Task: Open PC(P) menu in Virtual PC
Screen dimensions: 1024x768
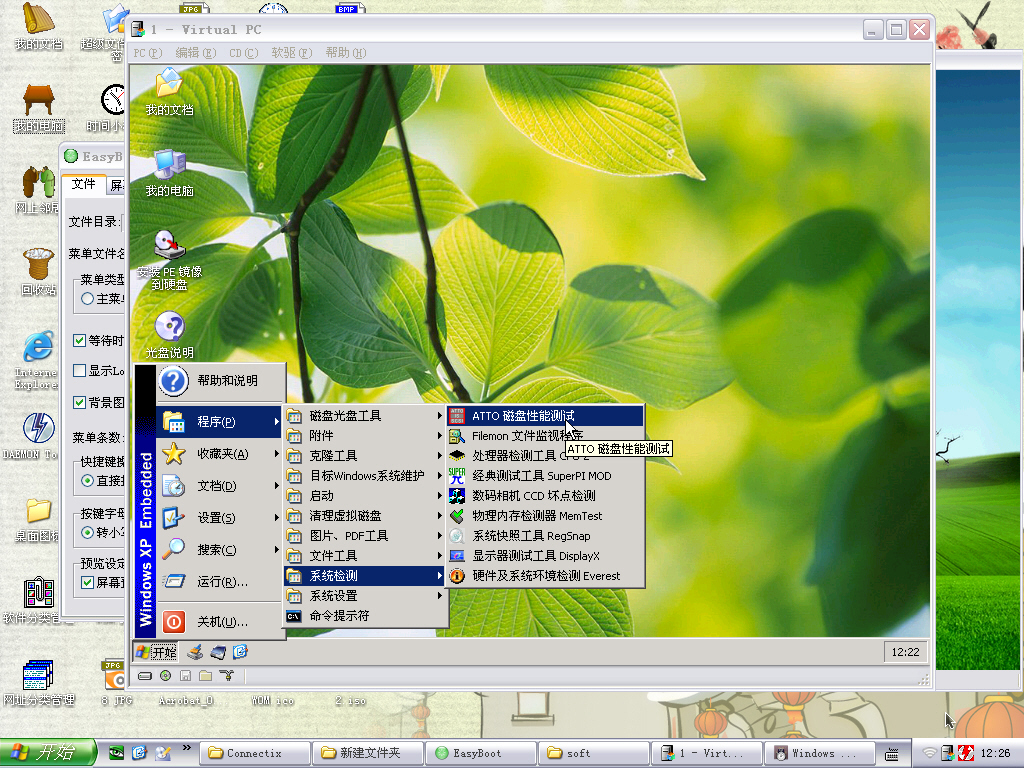Action: coord(148,53)
